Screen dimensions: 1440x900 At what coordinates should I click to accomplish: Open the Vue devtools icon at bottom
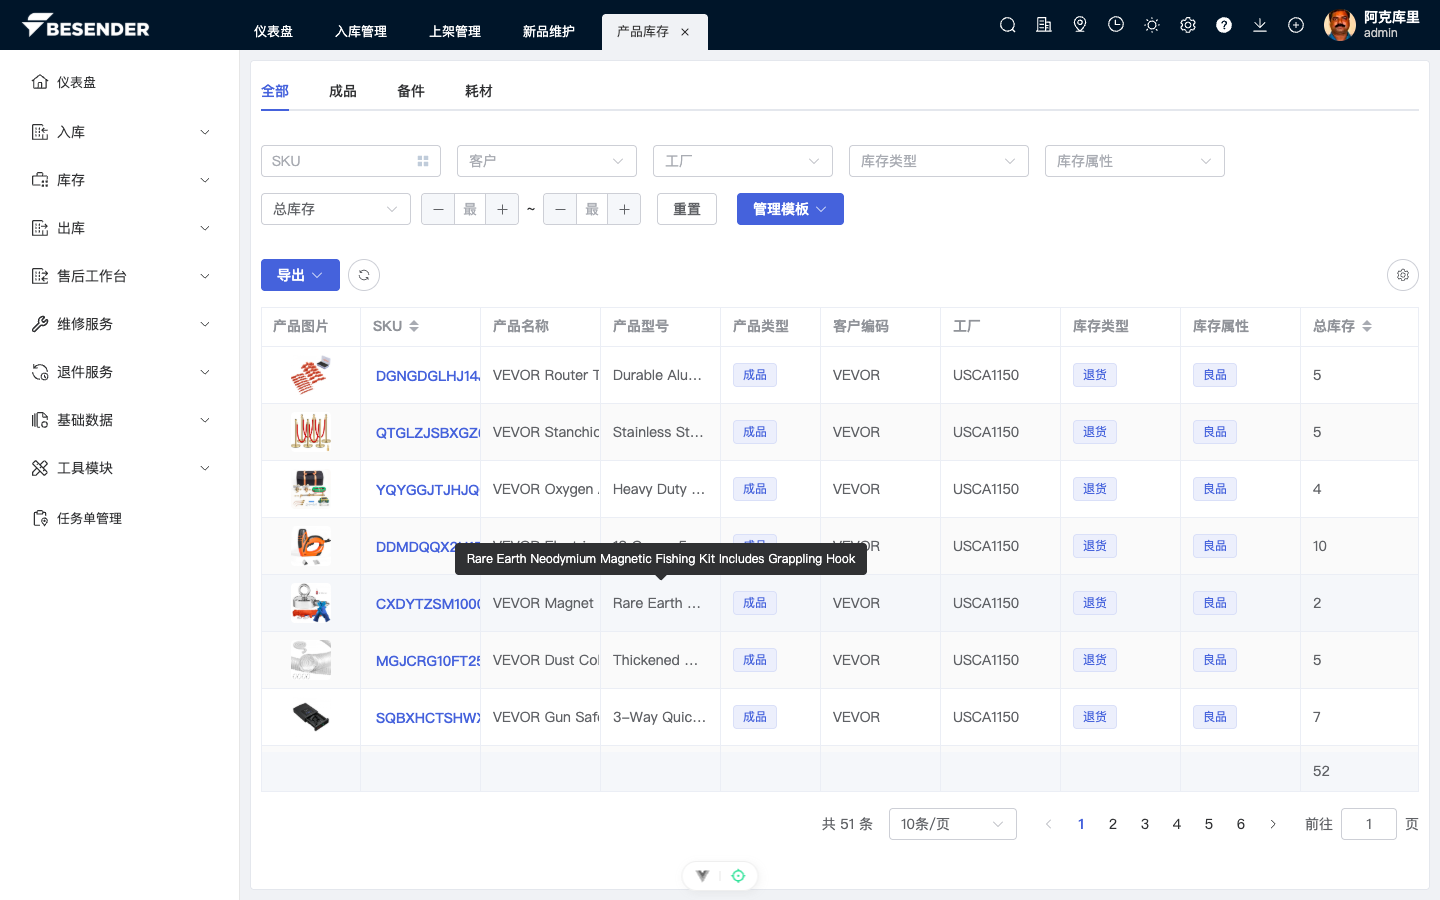click(703, 876)
